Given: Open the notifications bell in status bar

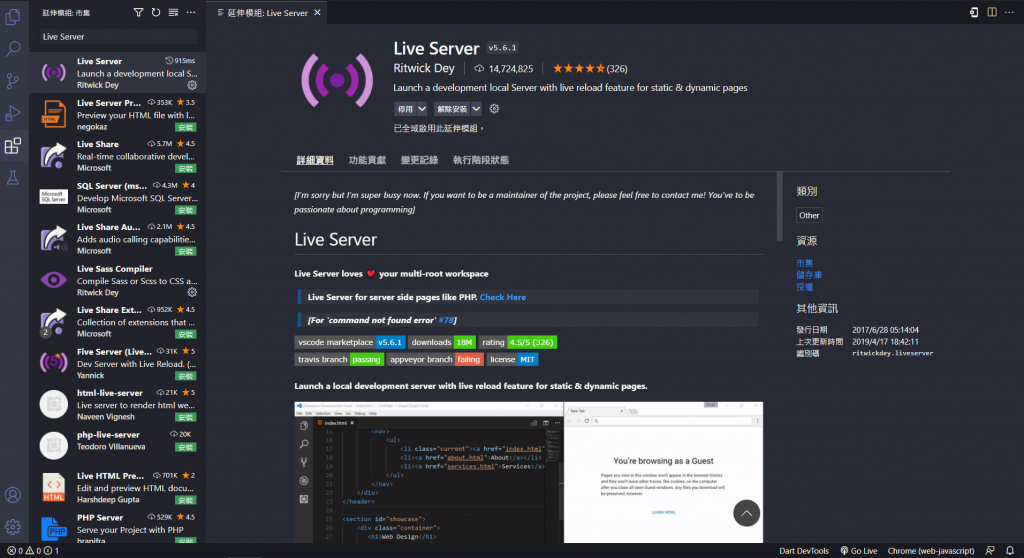Looking at the screenshot, I should point(1010,551).
